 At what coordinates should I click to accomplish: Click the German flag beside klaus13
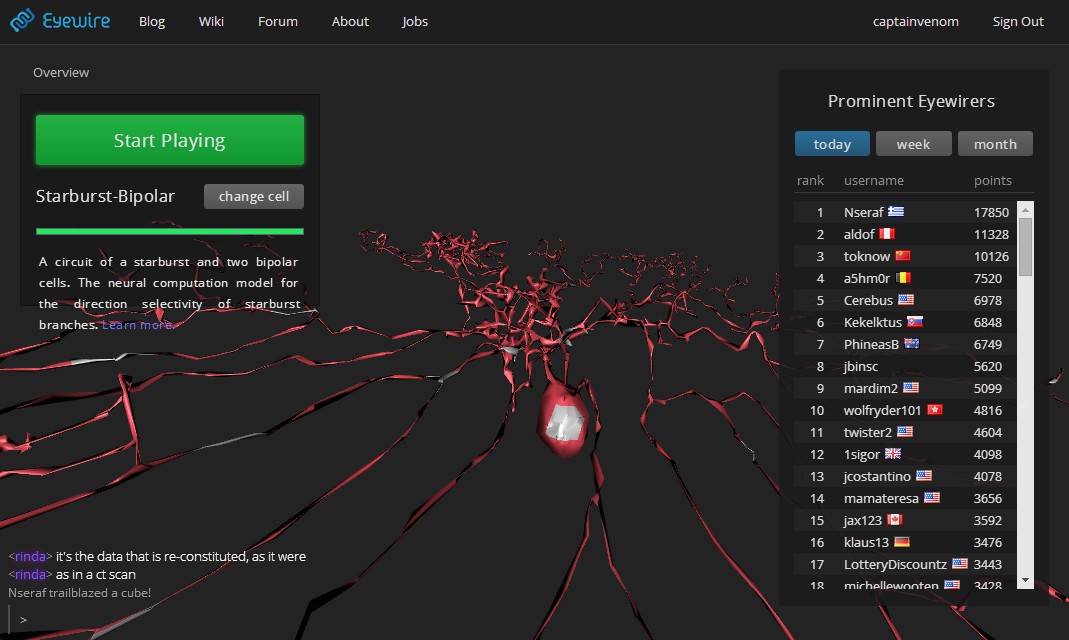click(x=902, y=542)
